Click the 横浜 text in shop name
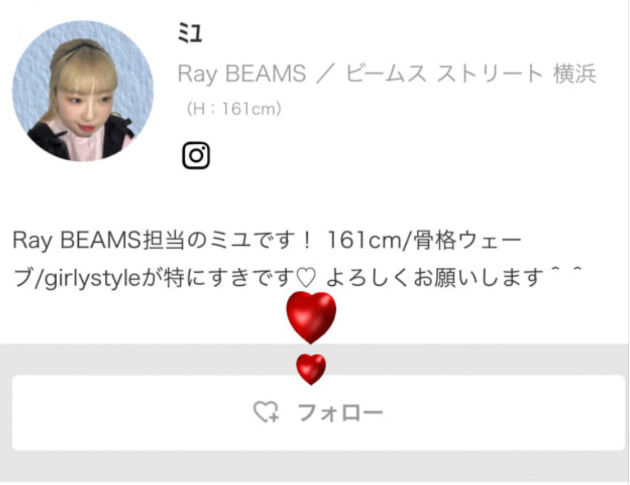The height and width of the screenshot is (485, 630). pyautogui.click(x=575, y=74)
